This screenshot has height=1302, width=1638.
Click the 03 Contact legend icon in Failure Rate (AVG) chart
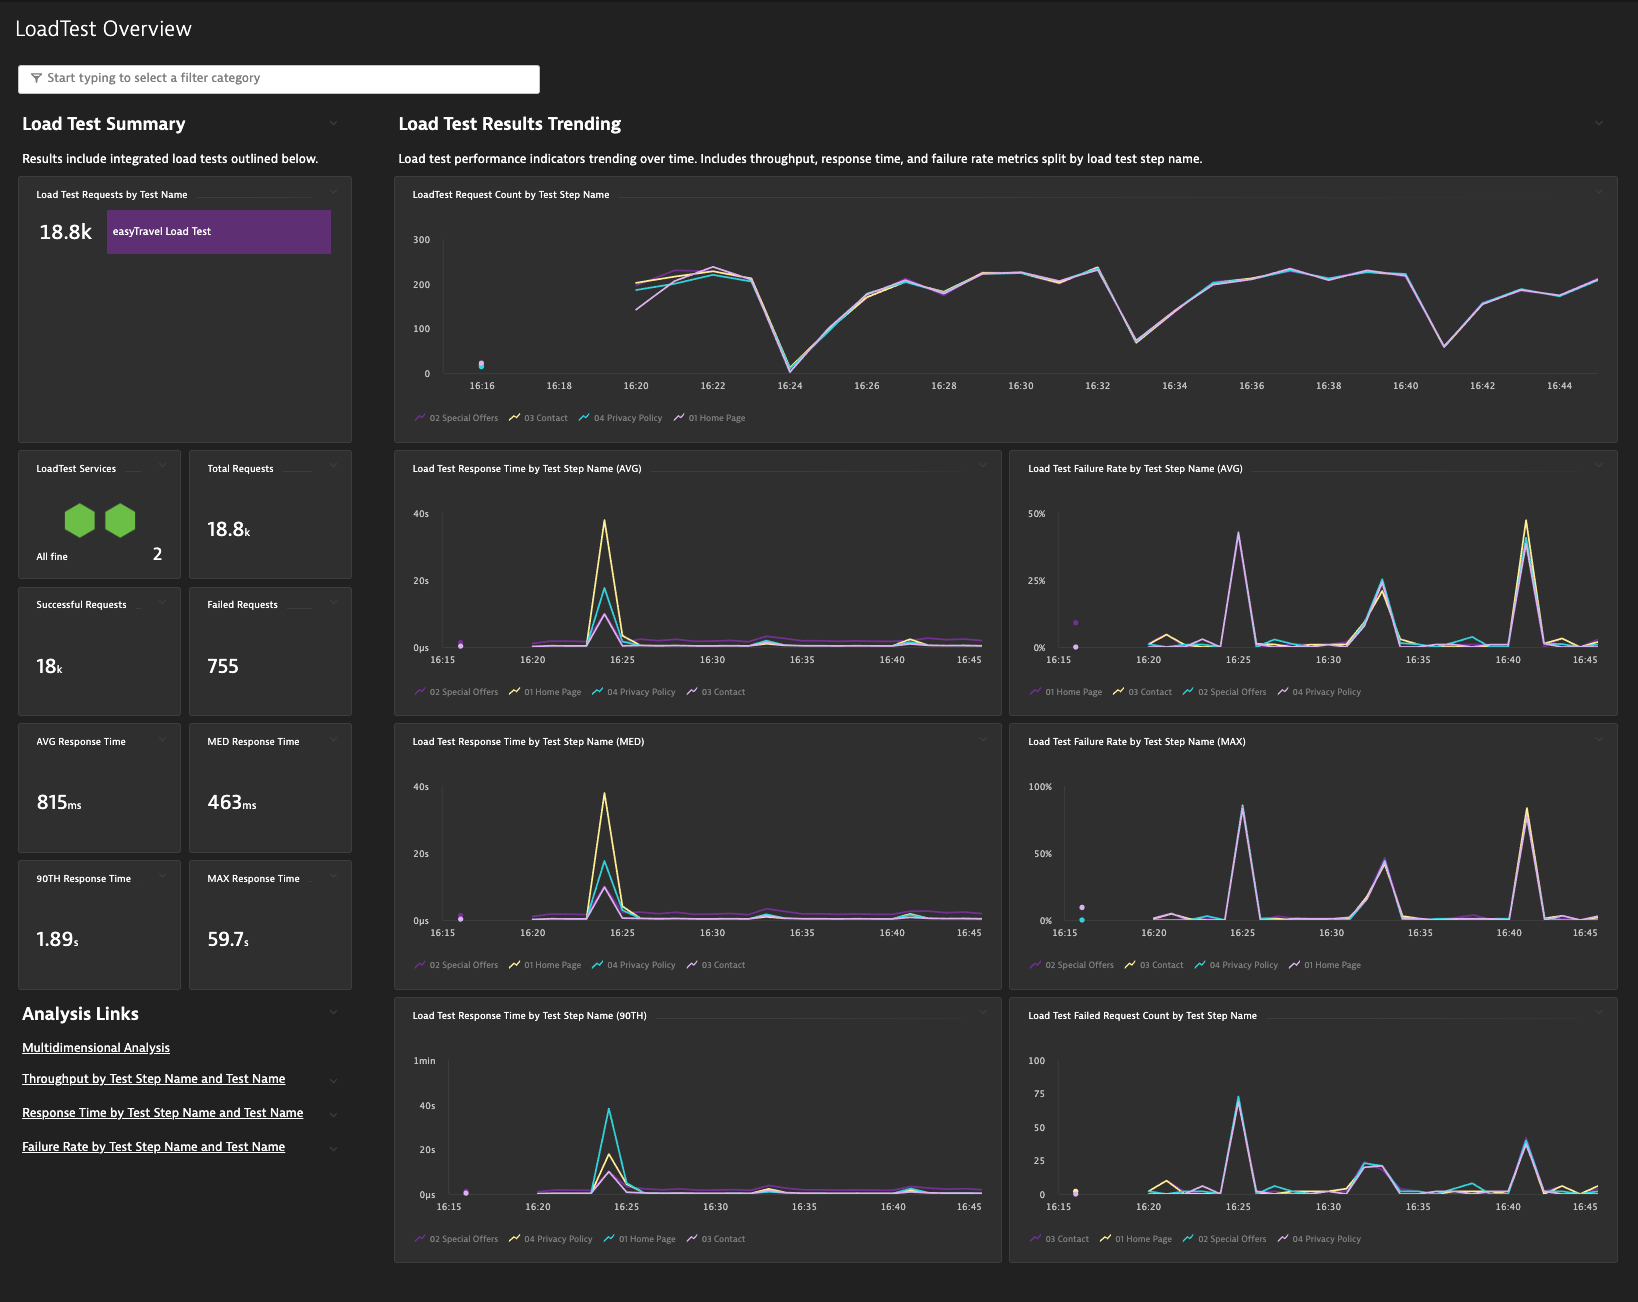click(x=1119, y=692)
